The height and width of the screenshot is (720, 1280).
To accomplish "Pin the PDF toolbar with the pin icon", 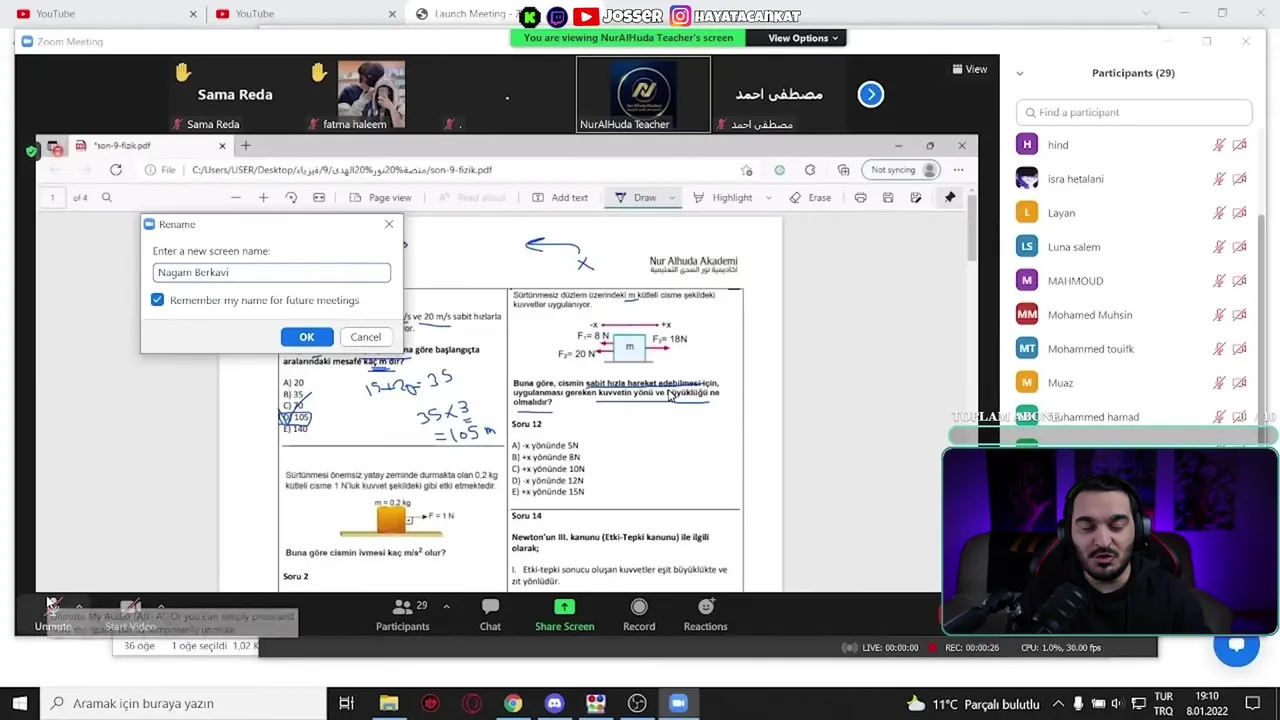I will (950, 198).
